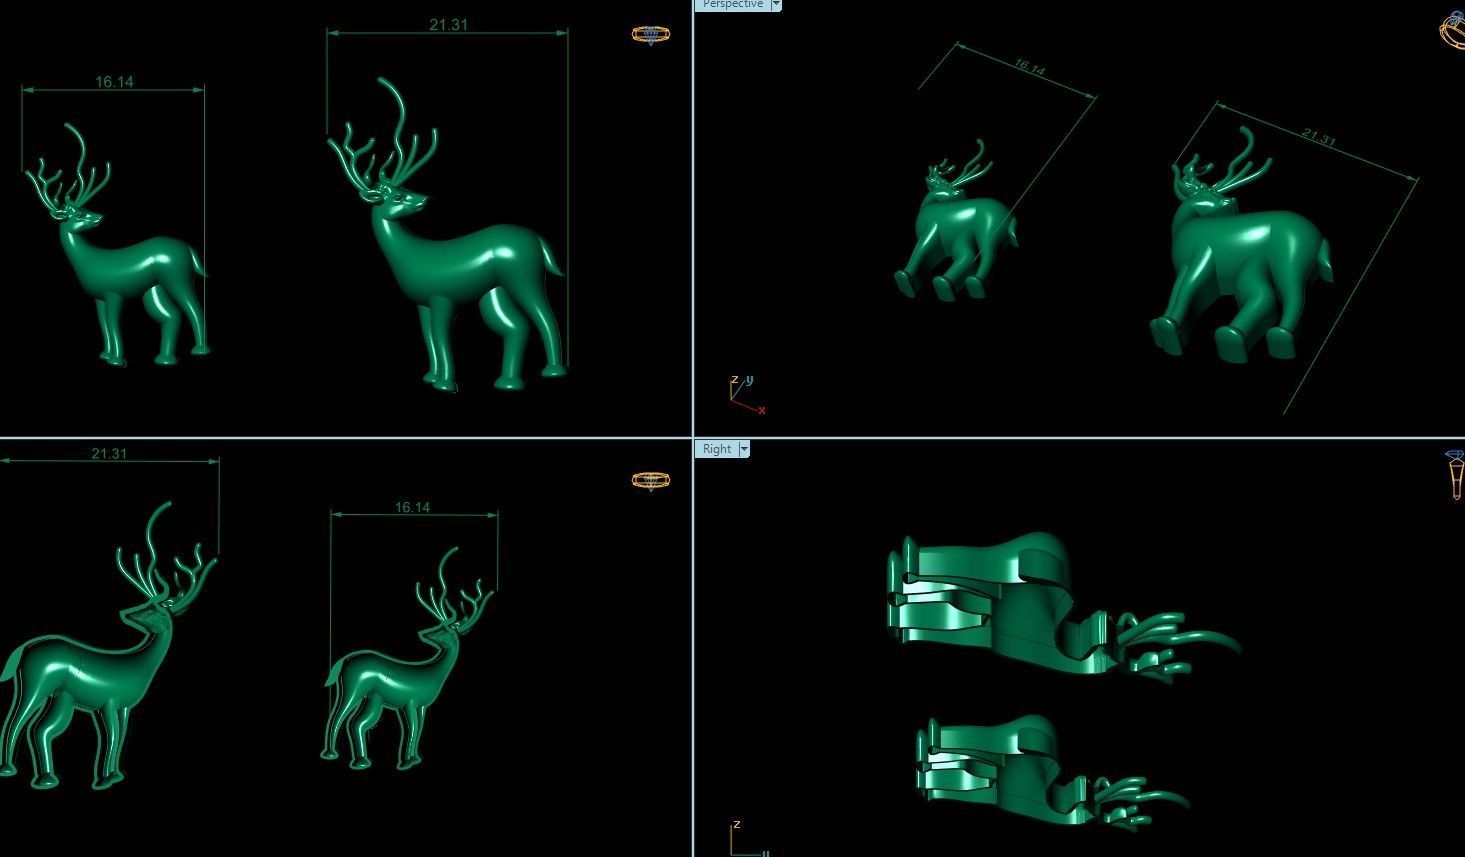1465x857 pixels.
Task: Click the Perspective viewport title label
Action: (732, 5)
